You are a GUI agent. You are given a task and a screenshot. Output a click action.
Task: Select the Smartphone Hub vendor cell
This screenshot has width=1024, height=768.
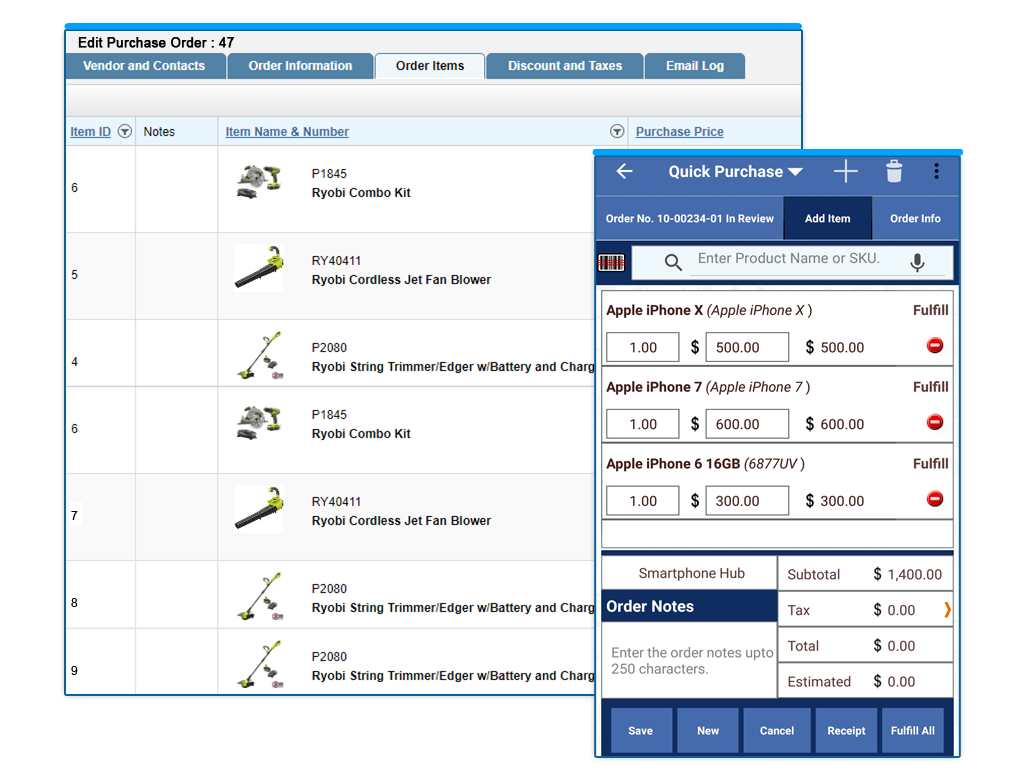[x=690, y=573]
